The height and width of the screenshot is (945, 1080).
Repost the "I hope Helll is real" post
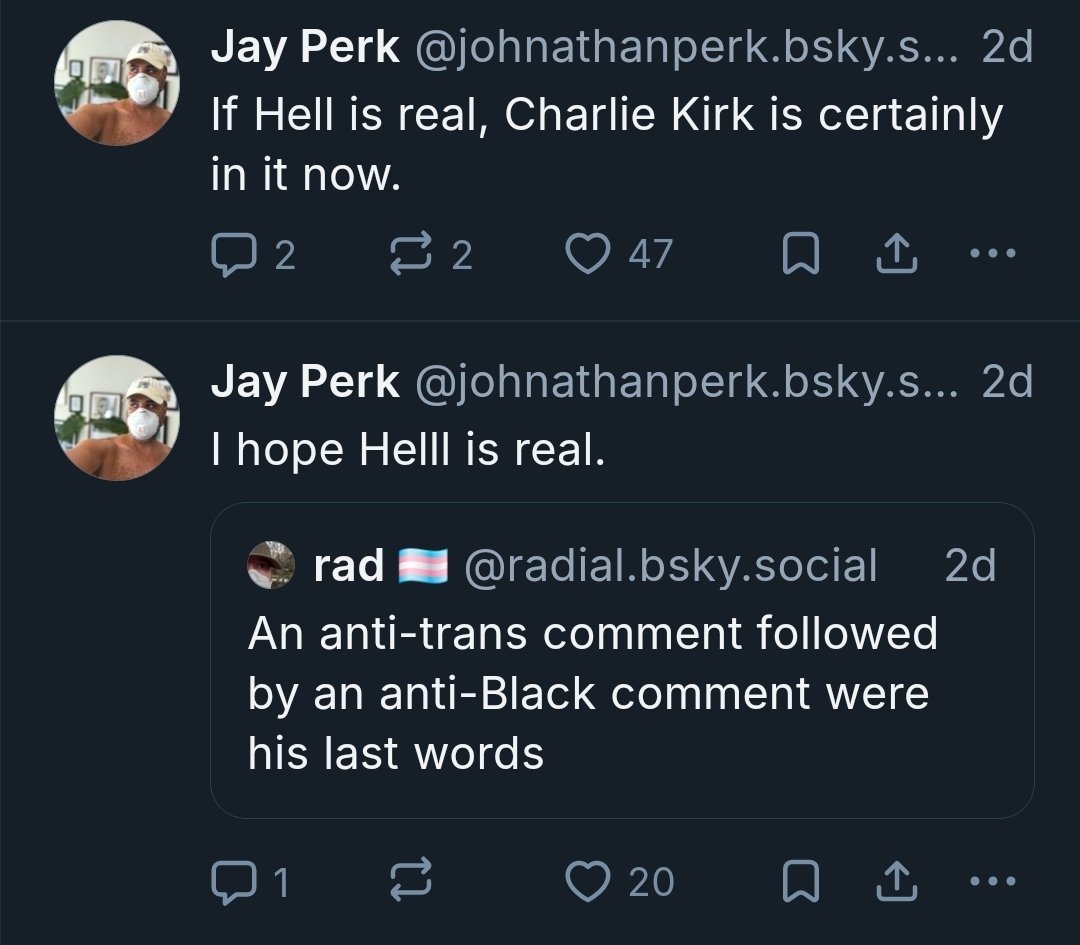(412, 881)
